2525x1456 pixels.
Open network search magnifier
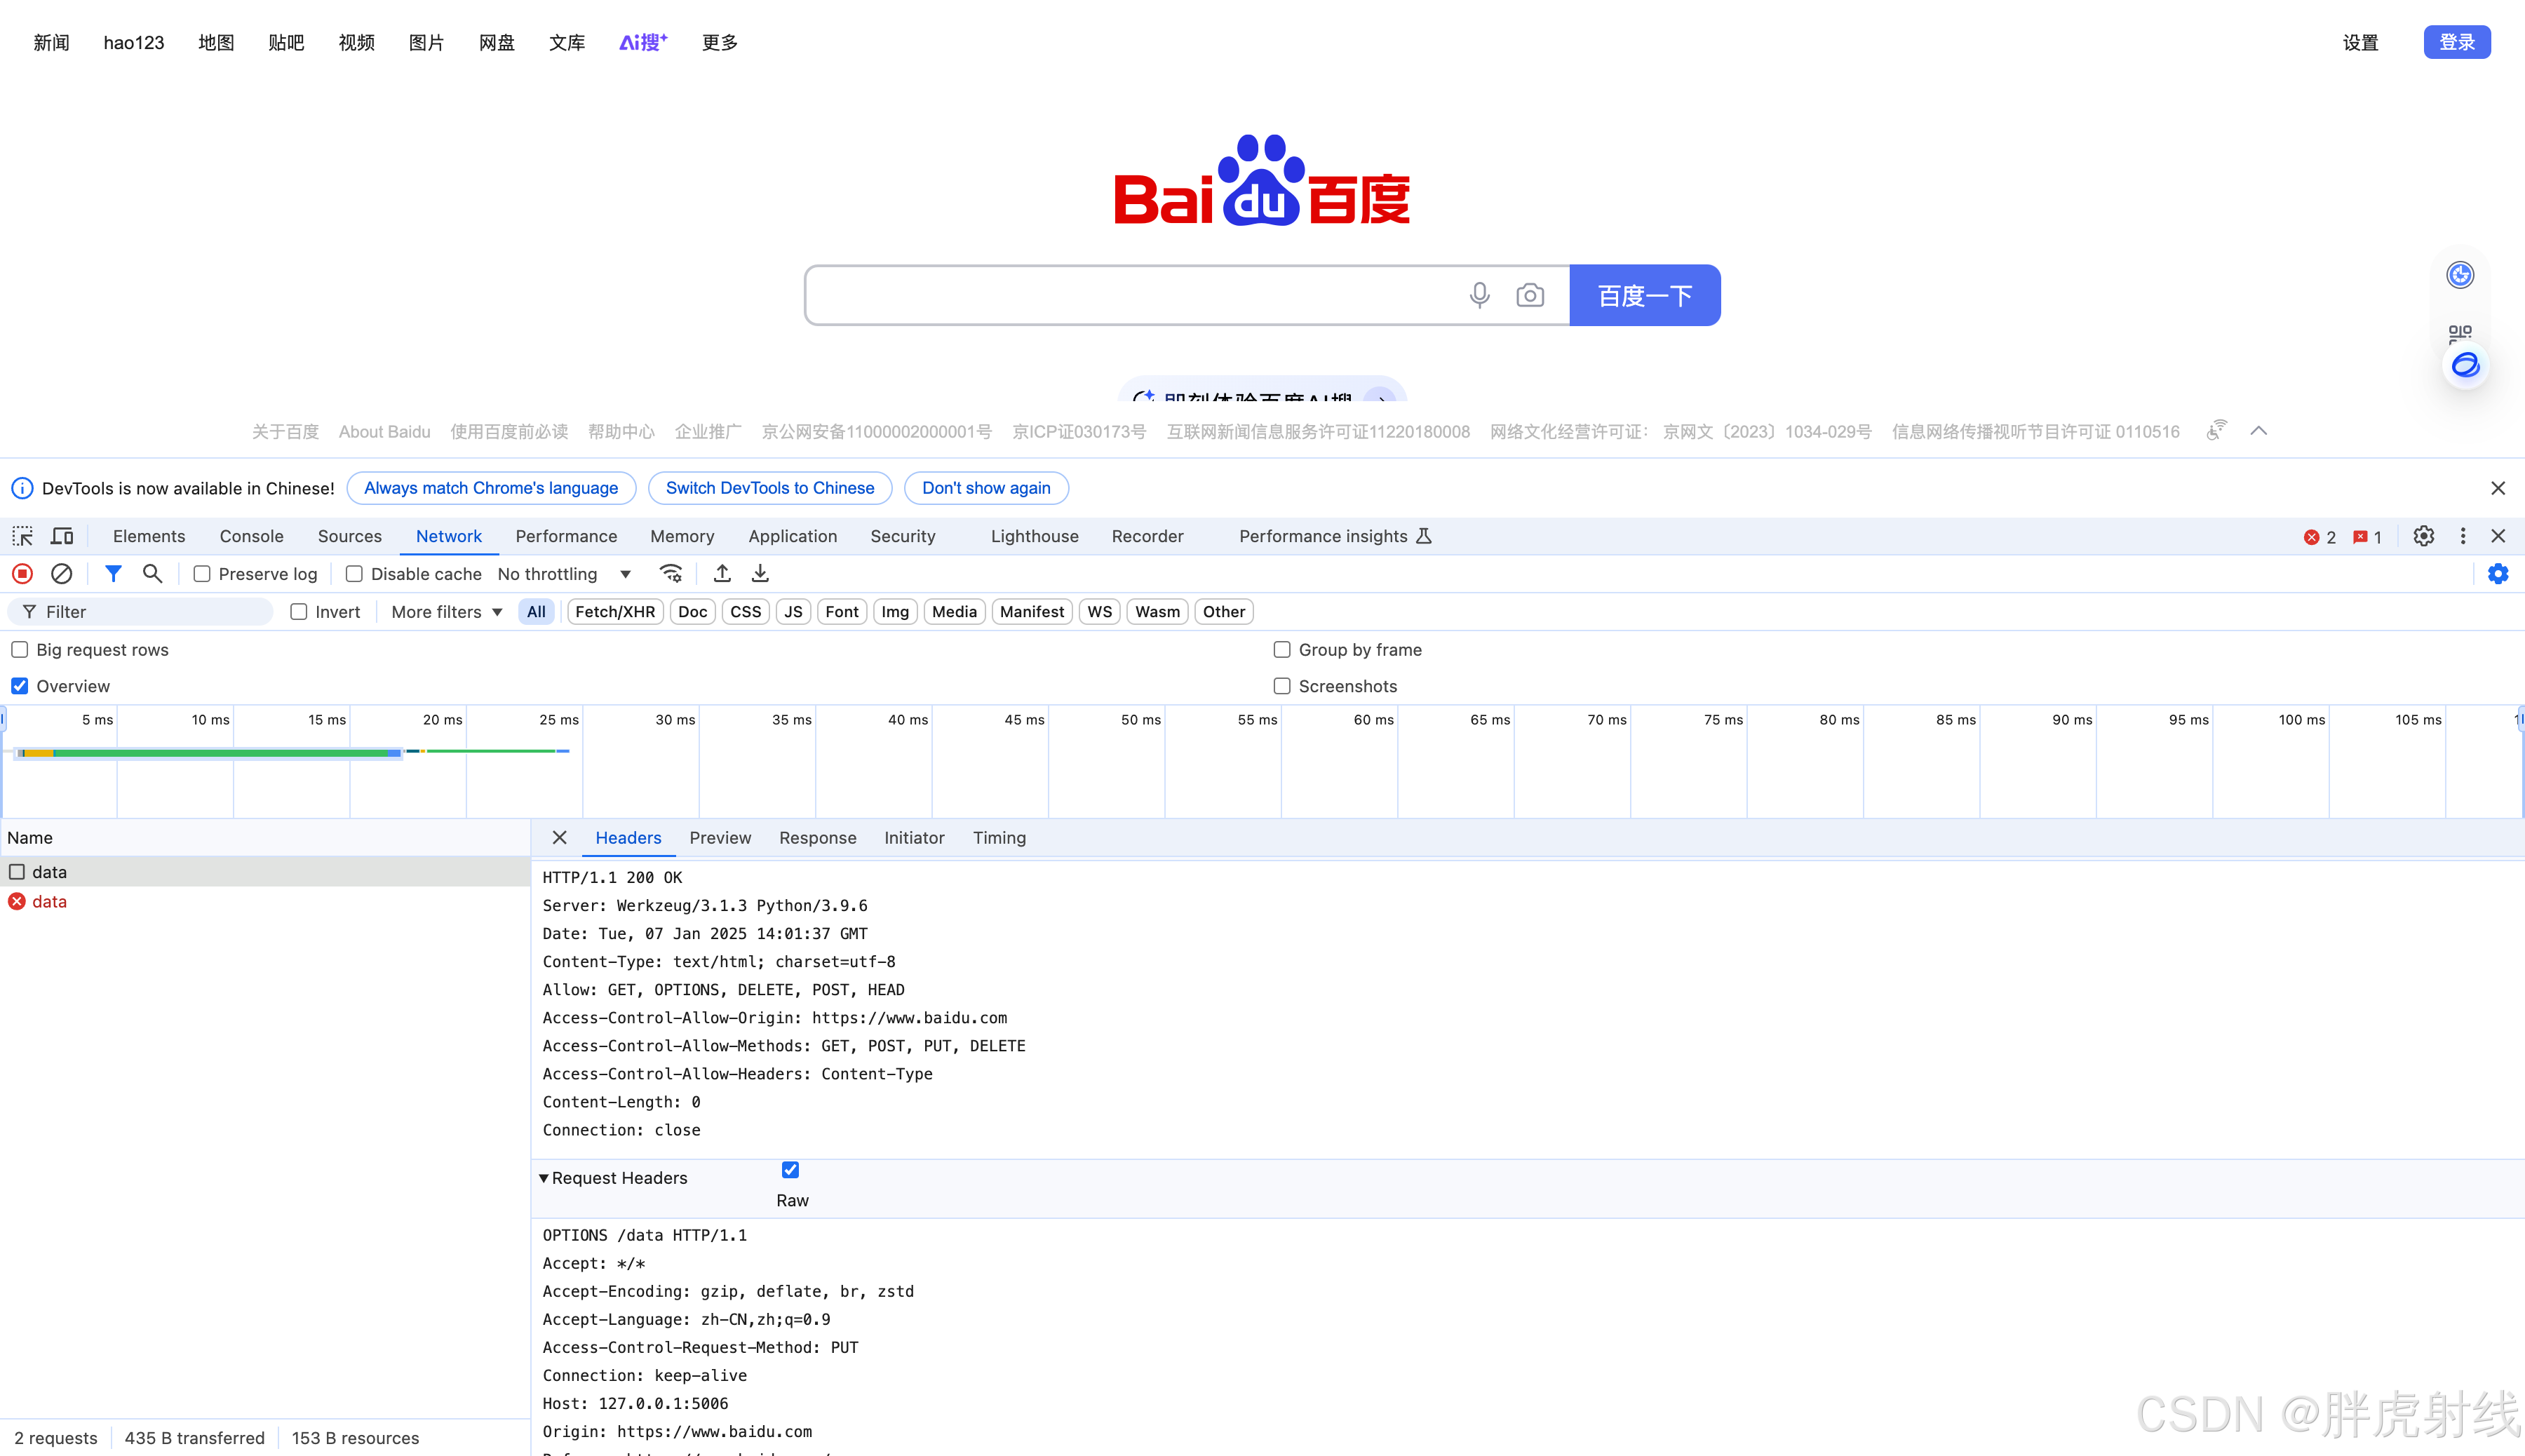tap(152, 574)
